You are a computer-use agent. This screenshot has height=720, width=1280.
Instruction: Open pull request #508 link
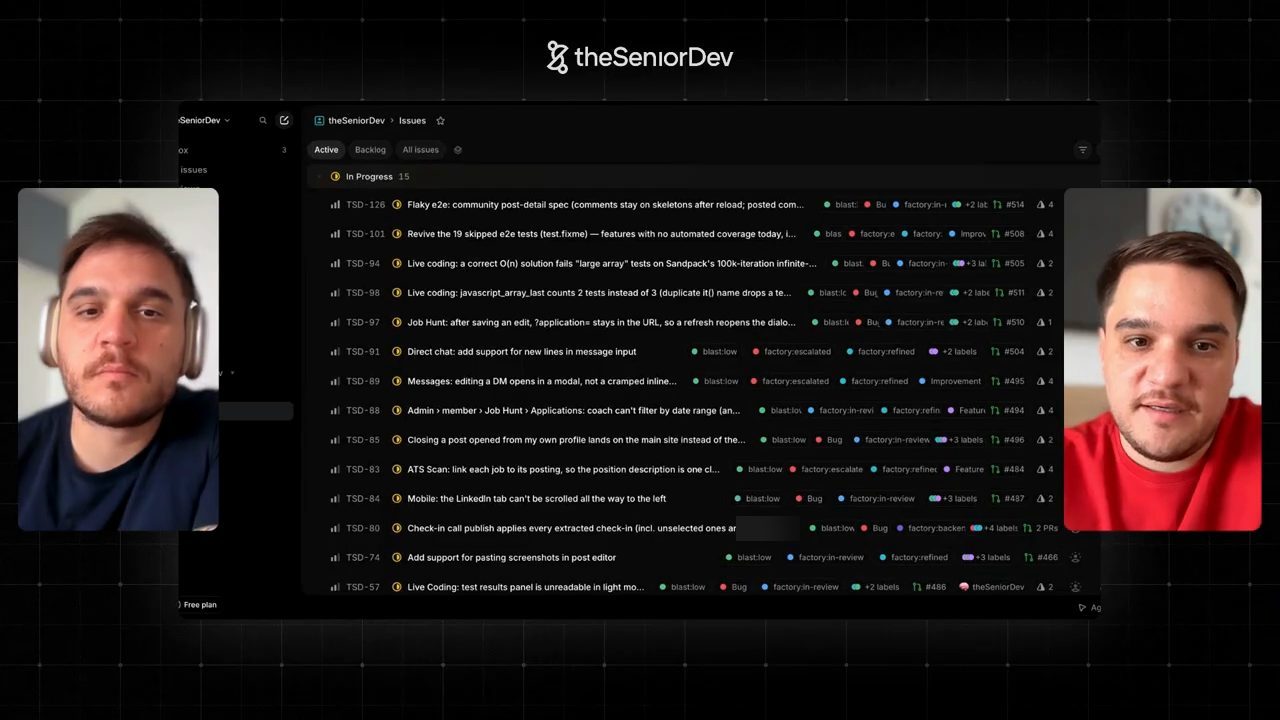tap(1008, 234)
